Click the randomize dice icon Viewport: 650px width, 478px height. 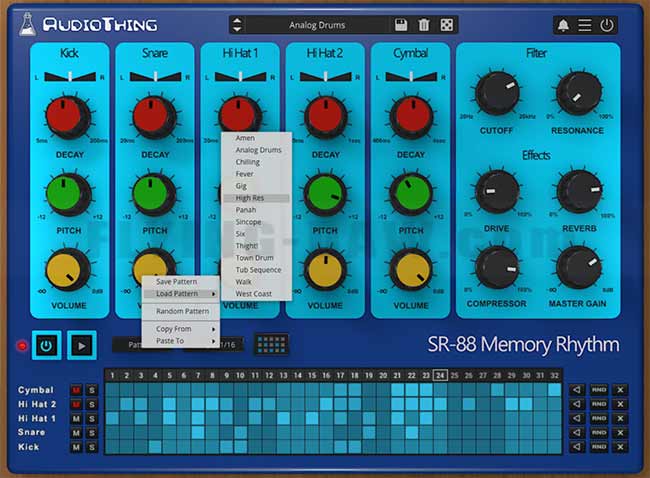[x=446, y=25]
